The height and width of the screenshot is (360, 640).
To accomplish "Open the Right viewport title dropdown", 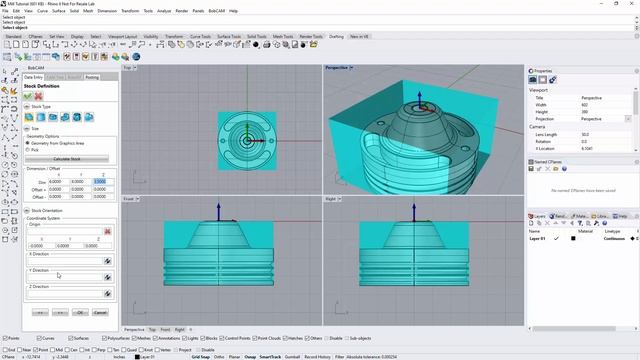I will coord(340,199).
